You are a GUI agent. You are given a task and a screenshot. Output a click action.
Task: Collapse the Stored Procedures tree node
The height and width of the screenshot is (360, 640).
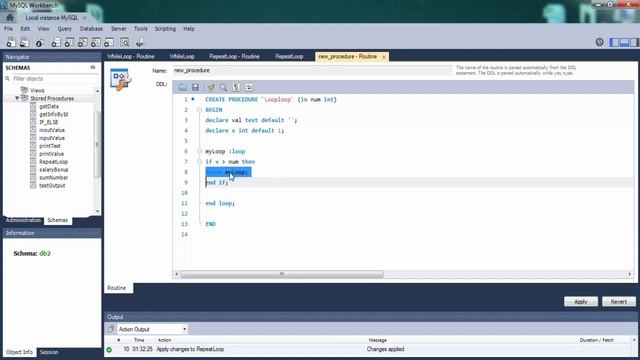click(17, 98)
